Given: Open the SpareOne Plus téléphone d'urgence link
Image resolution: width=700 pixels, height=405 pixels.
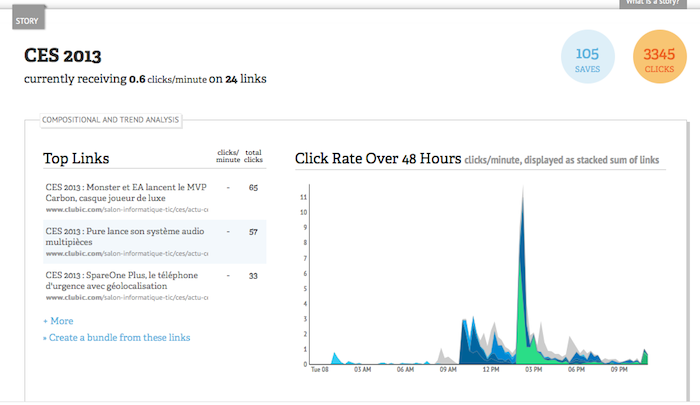Looking at the screenshot, I should click(x=122, y=281).
